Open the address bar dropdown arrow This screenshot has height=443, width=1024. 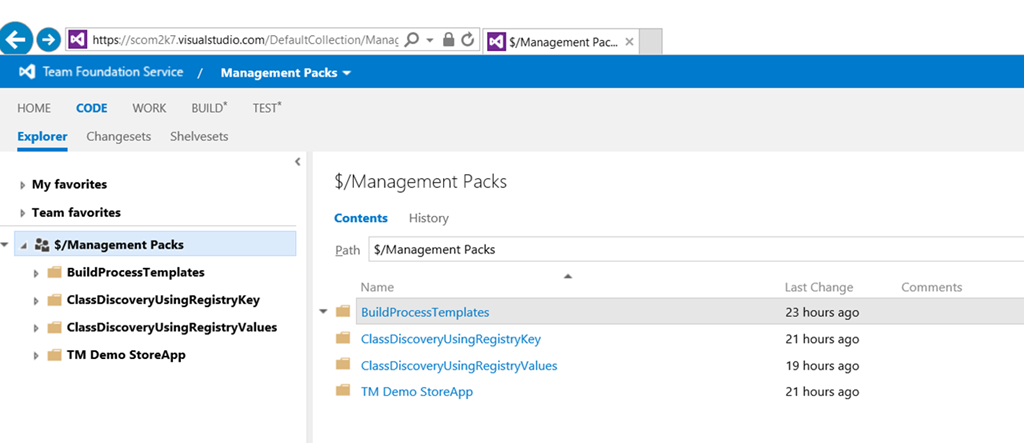(x=430, y=41)
